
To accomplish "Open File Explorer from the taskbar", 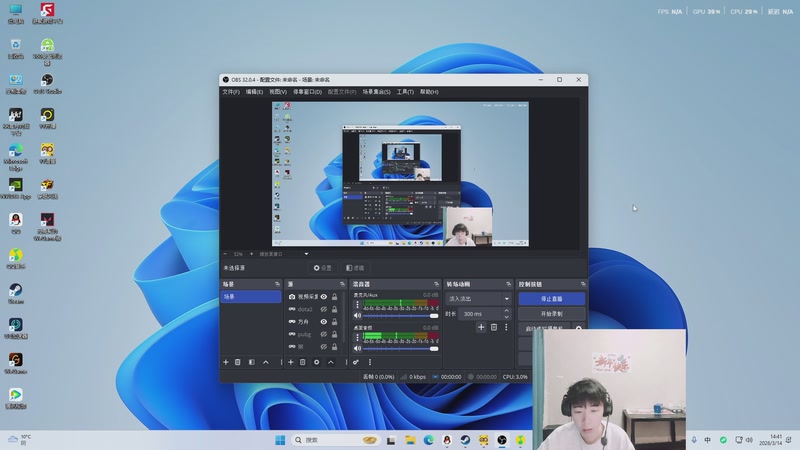I will 410,440.
